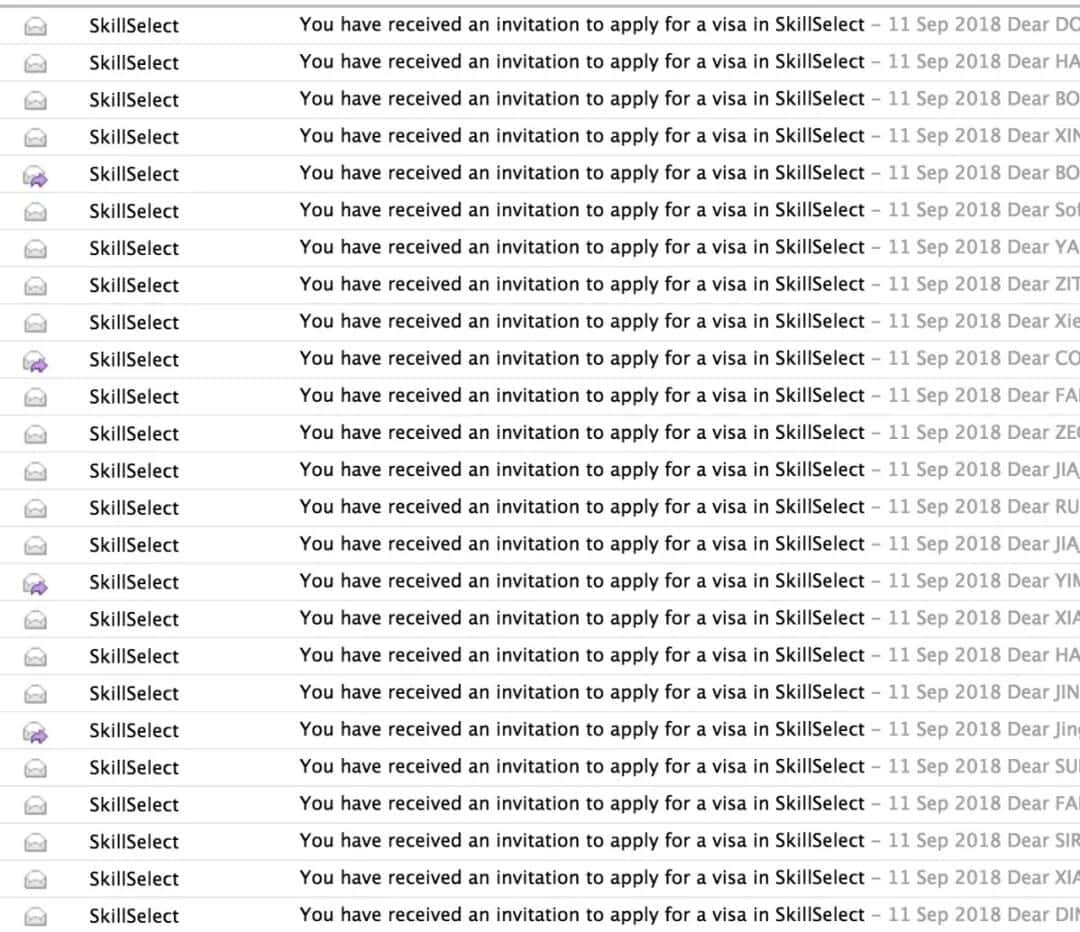This screenshot has width=1080, height=932.
Task: Click the opened envelope icon on the Dear Sof email
Action: pos(35,211)
